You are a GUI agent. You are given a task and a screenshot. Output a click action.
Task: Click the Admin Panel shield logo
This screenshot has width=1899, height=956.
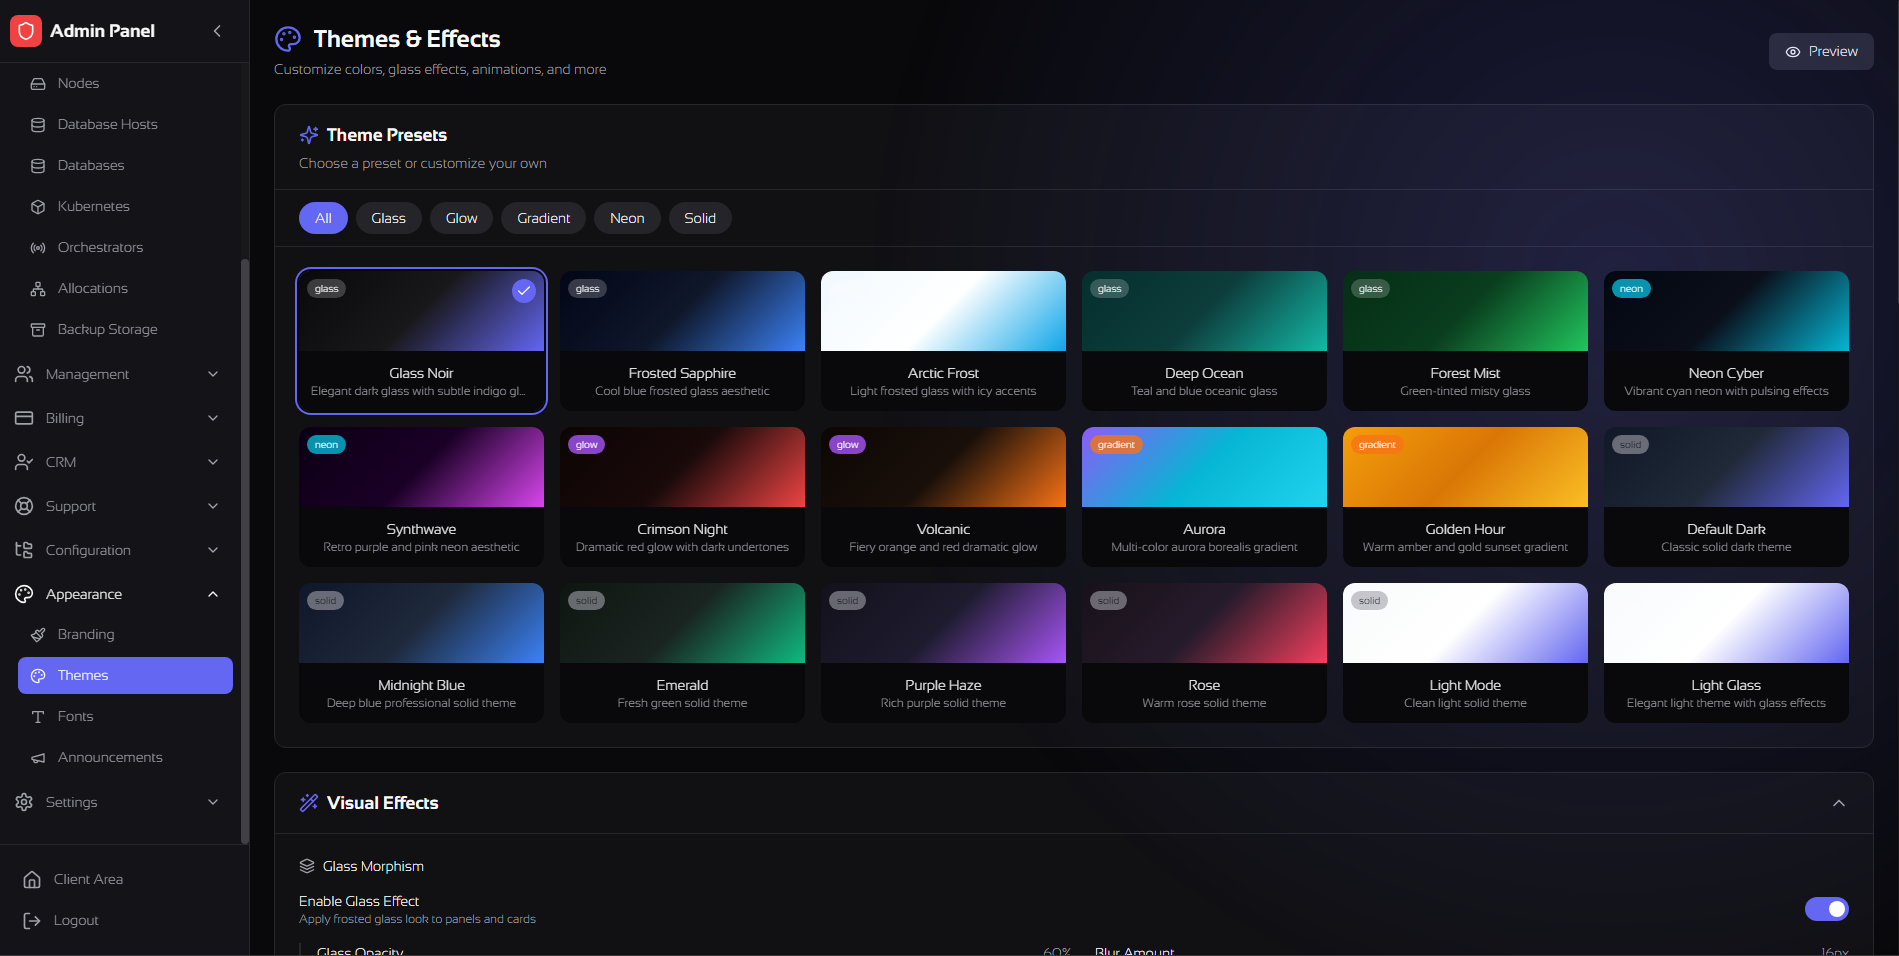26,31
